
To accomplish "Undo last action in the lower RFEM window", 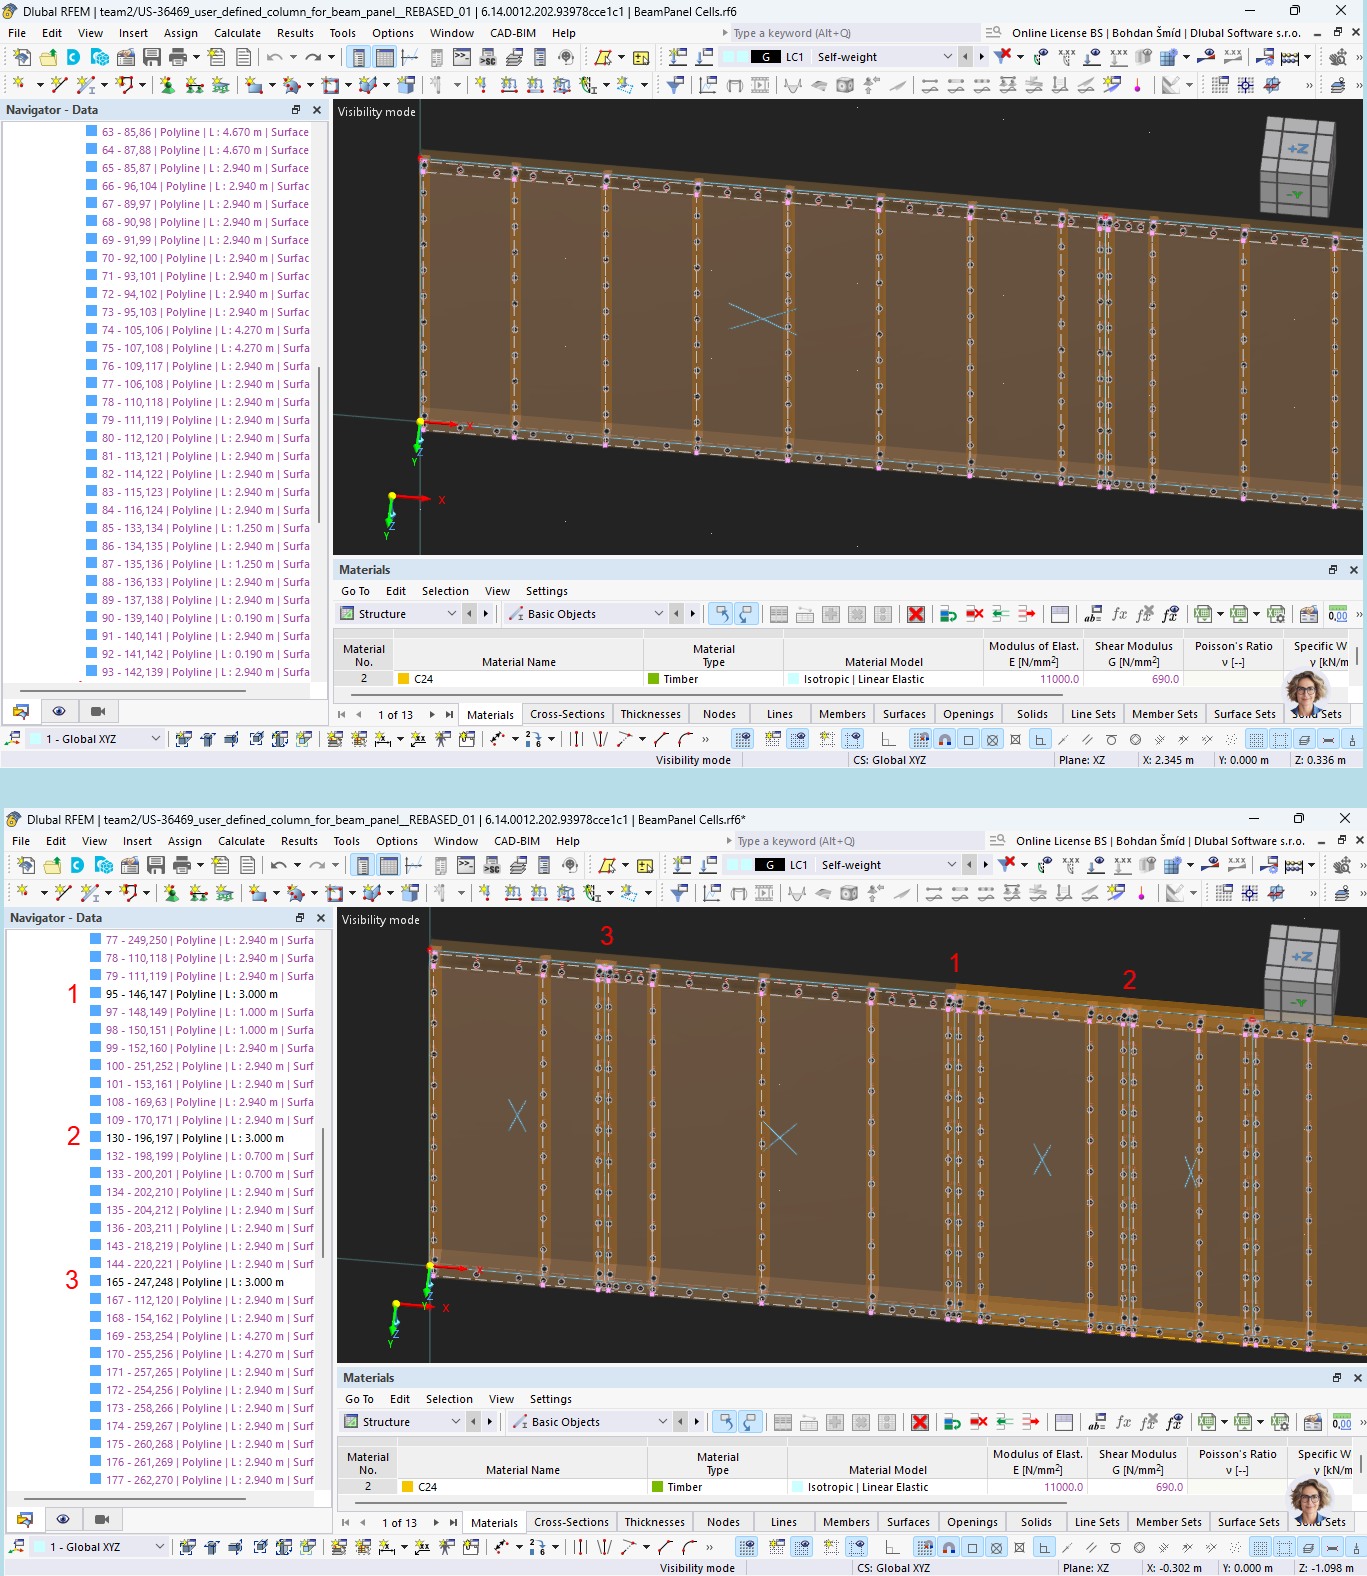I will (x=279, y=865).
